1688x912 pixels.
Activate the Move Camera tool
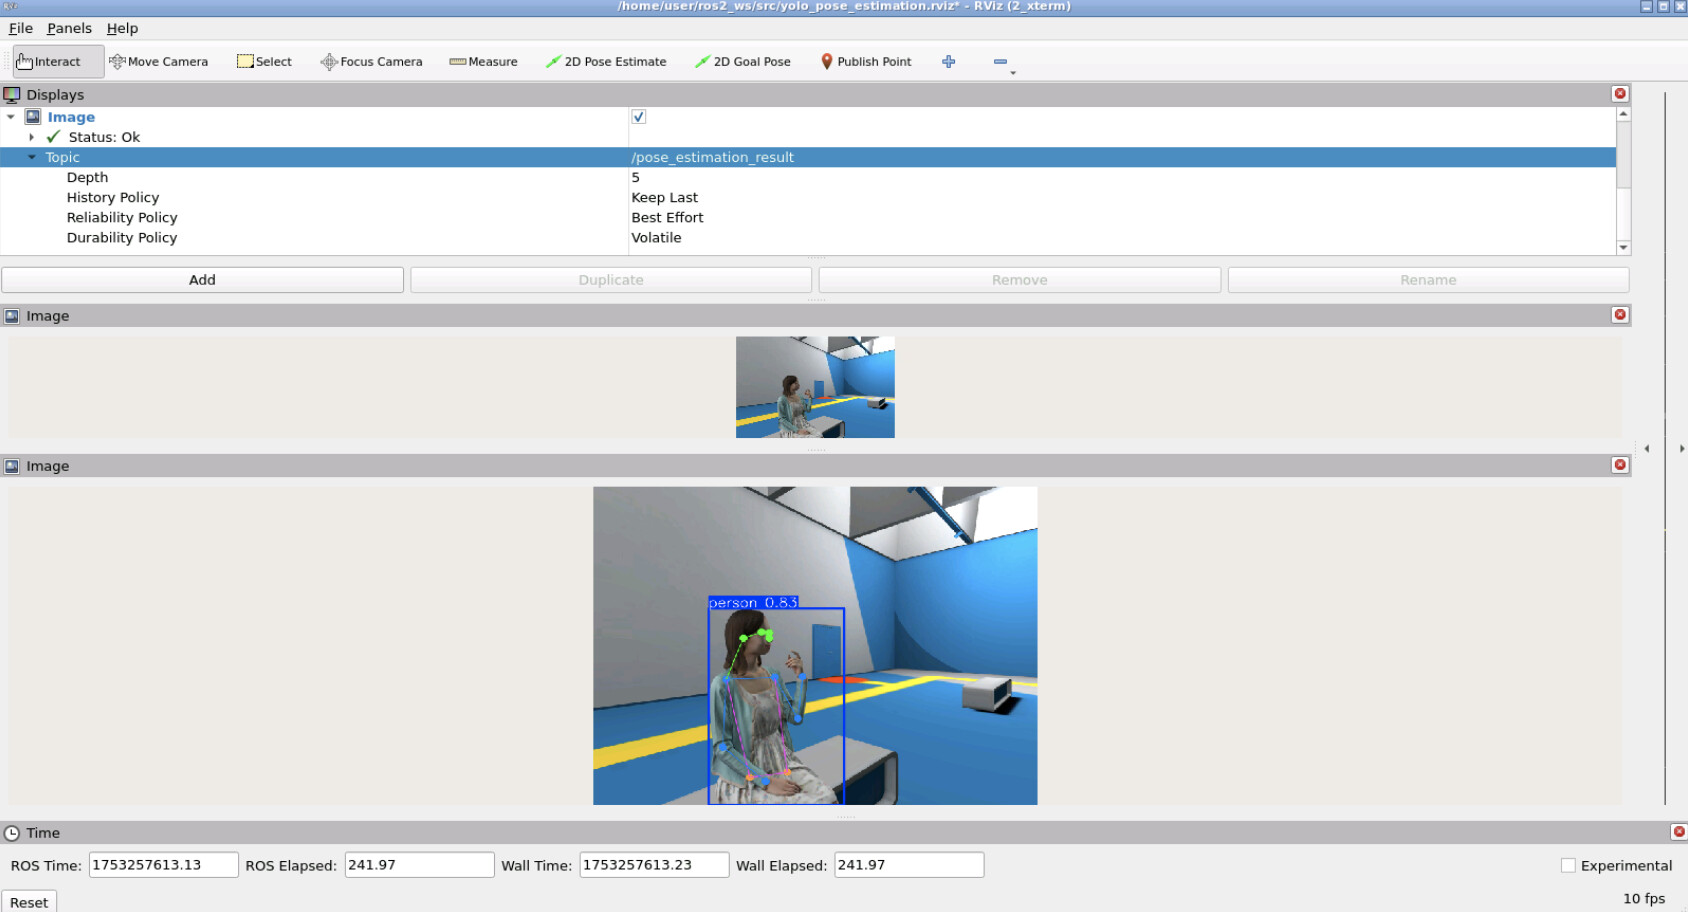pos(159,62)
